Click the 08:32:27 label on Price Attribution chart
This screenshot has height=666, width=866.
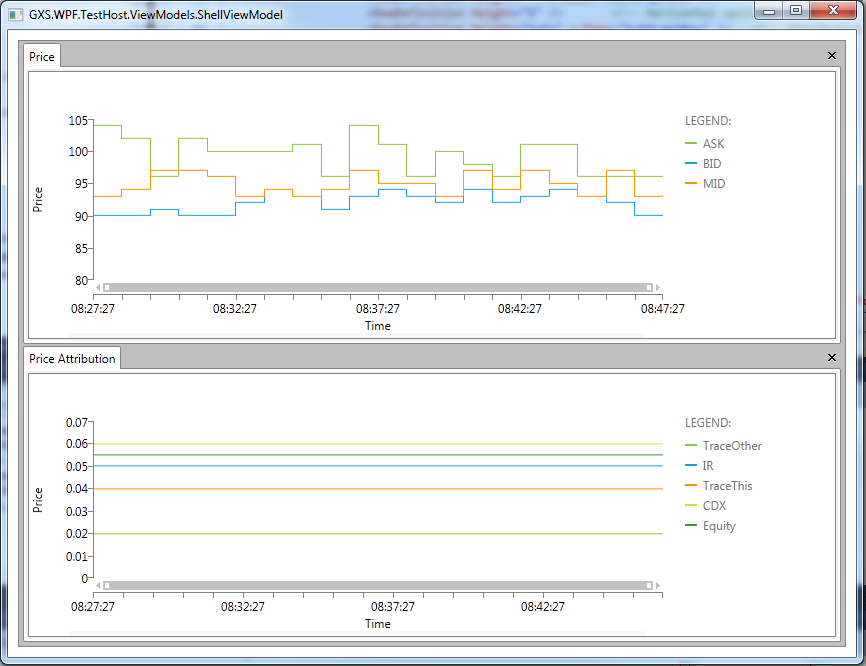click(243, 607)
